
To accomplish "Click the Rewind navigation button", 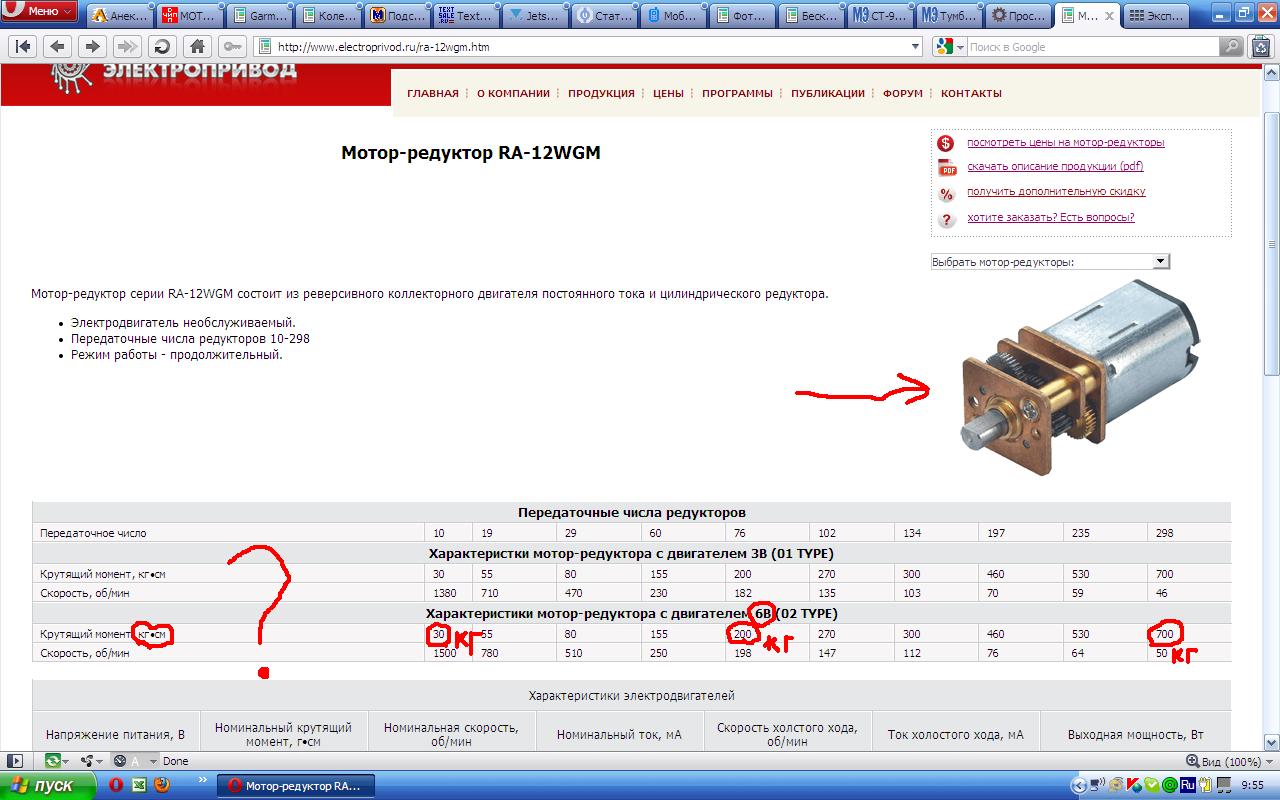I will 23,47.
